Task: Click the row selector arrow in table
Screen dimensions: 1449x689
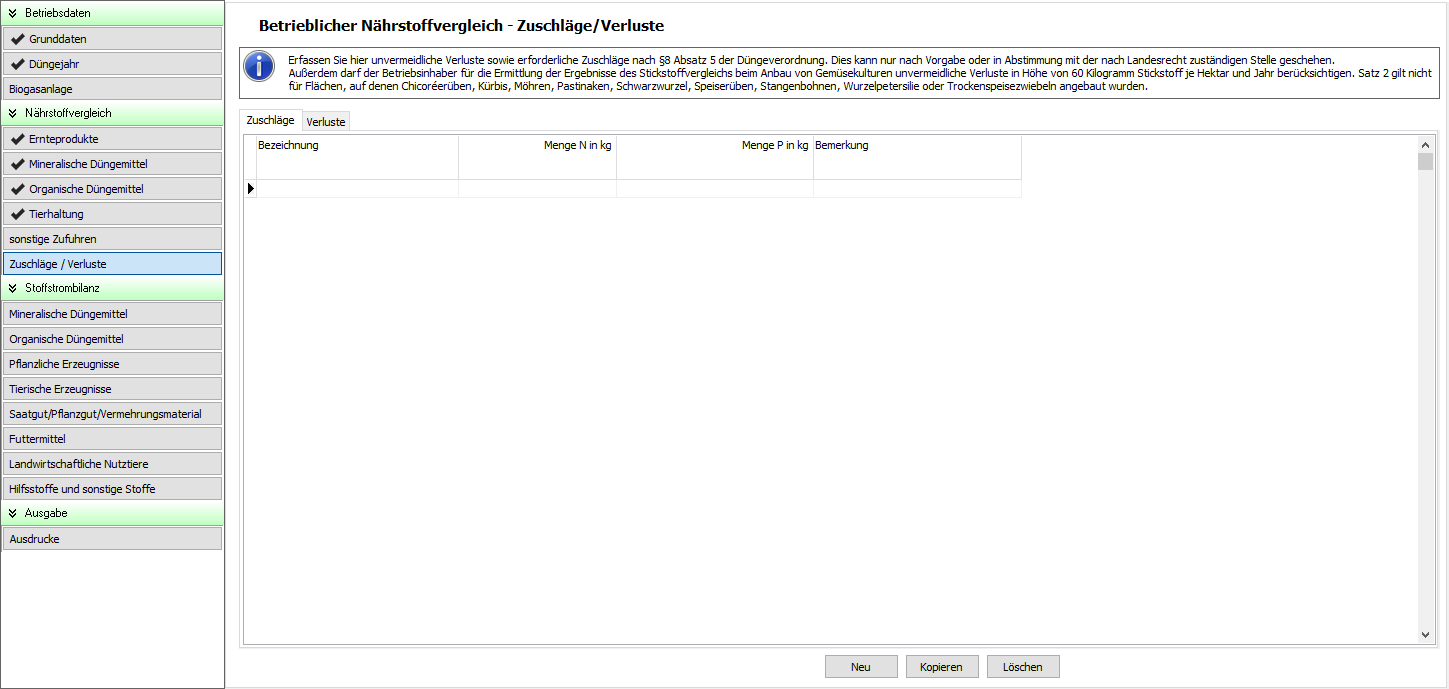Action: pos(250,188)
